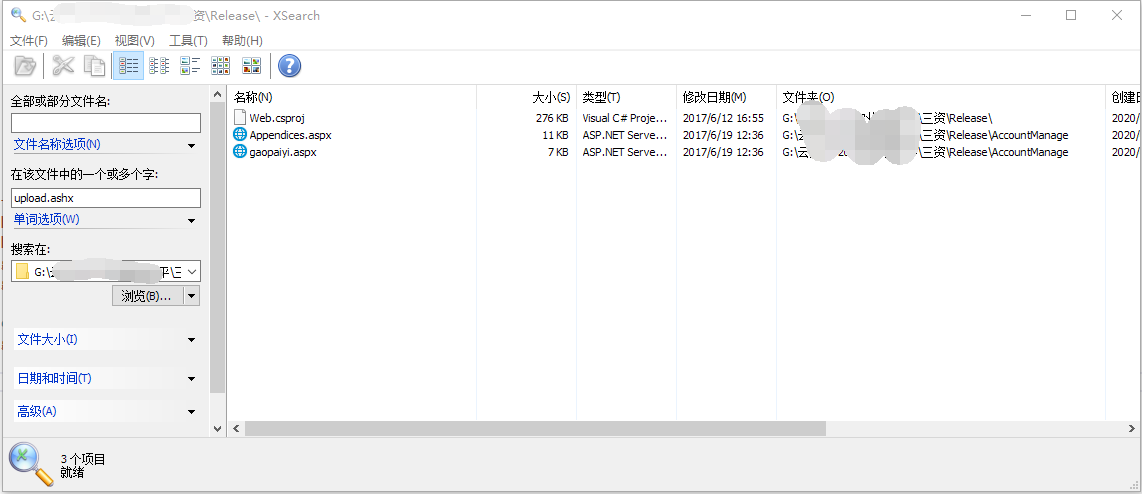Click the 2017/6/12 16:55 modified date
Image resolution: width=1142 pixels, height=494 pixels.
tap(723, 117)
